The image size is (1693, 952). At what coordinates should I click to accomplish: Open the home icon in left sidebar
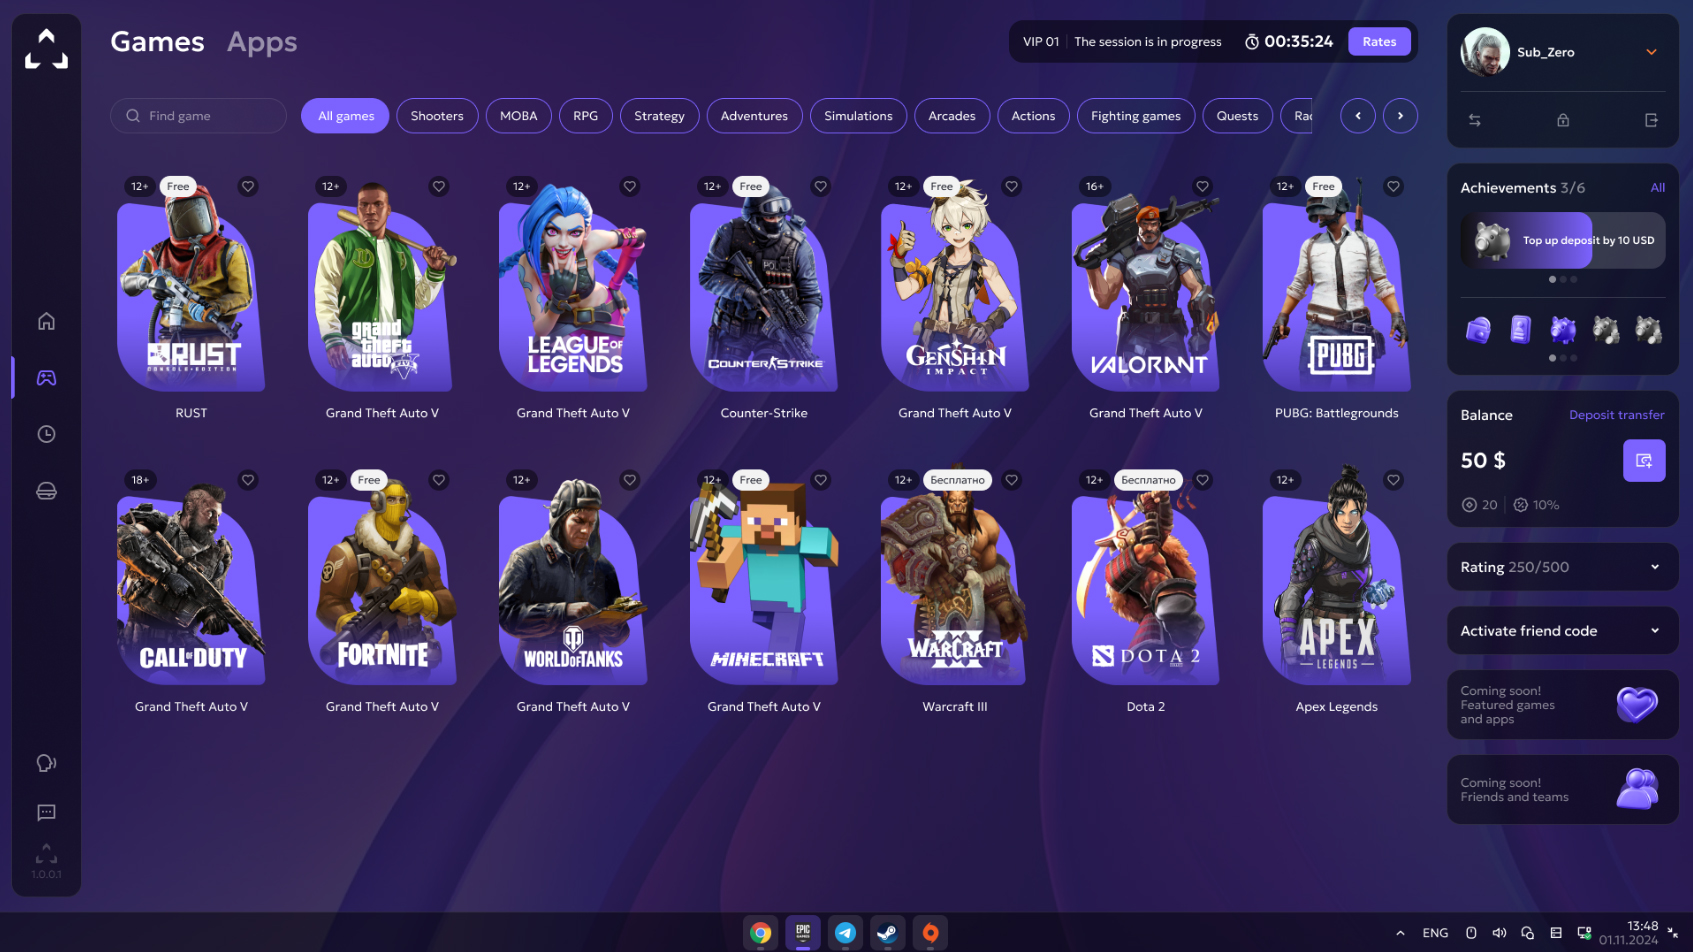[46, 321]
